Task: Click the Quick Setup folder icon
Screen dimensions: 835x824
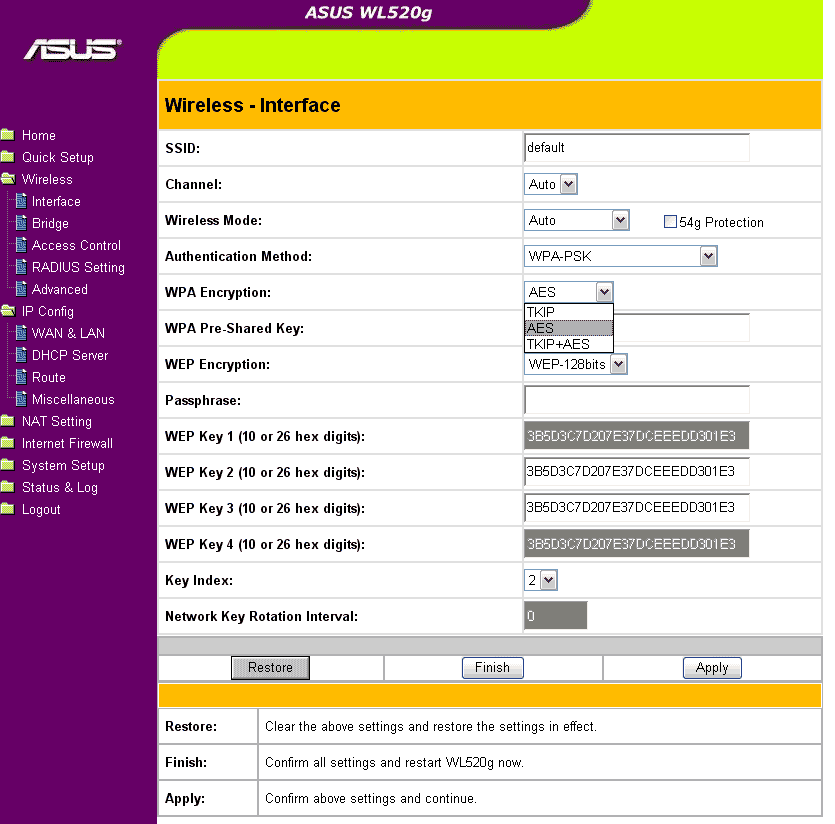Action: [x=7, y=157]
